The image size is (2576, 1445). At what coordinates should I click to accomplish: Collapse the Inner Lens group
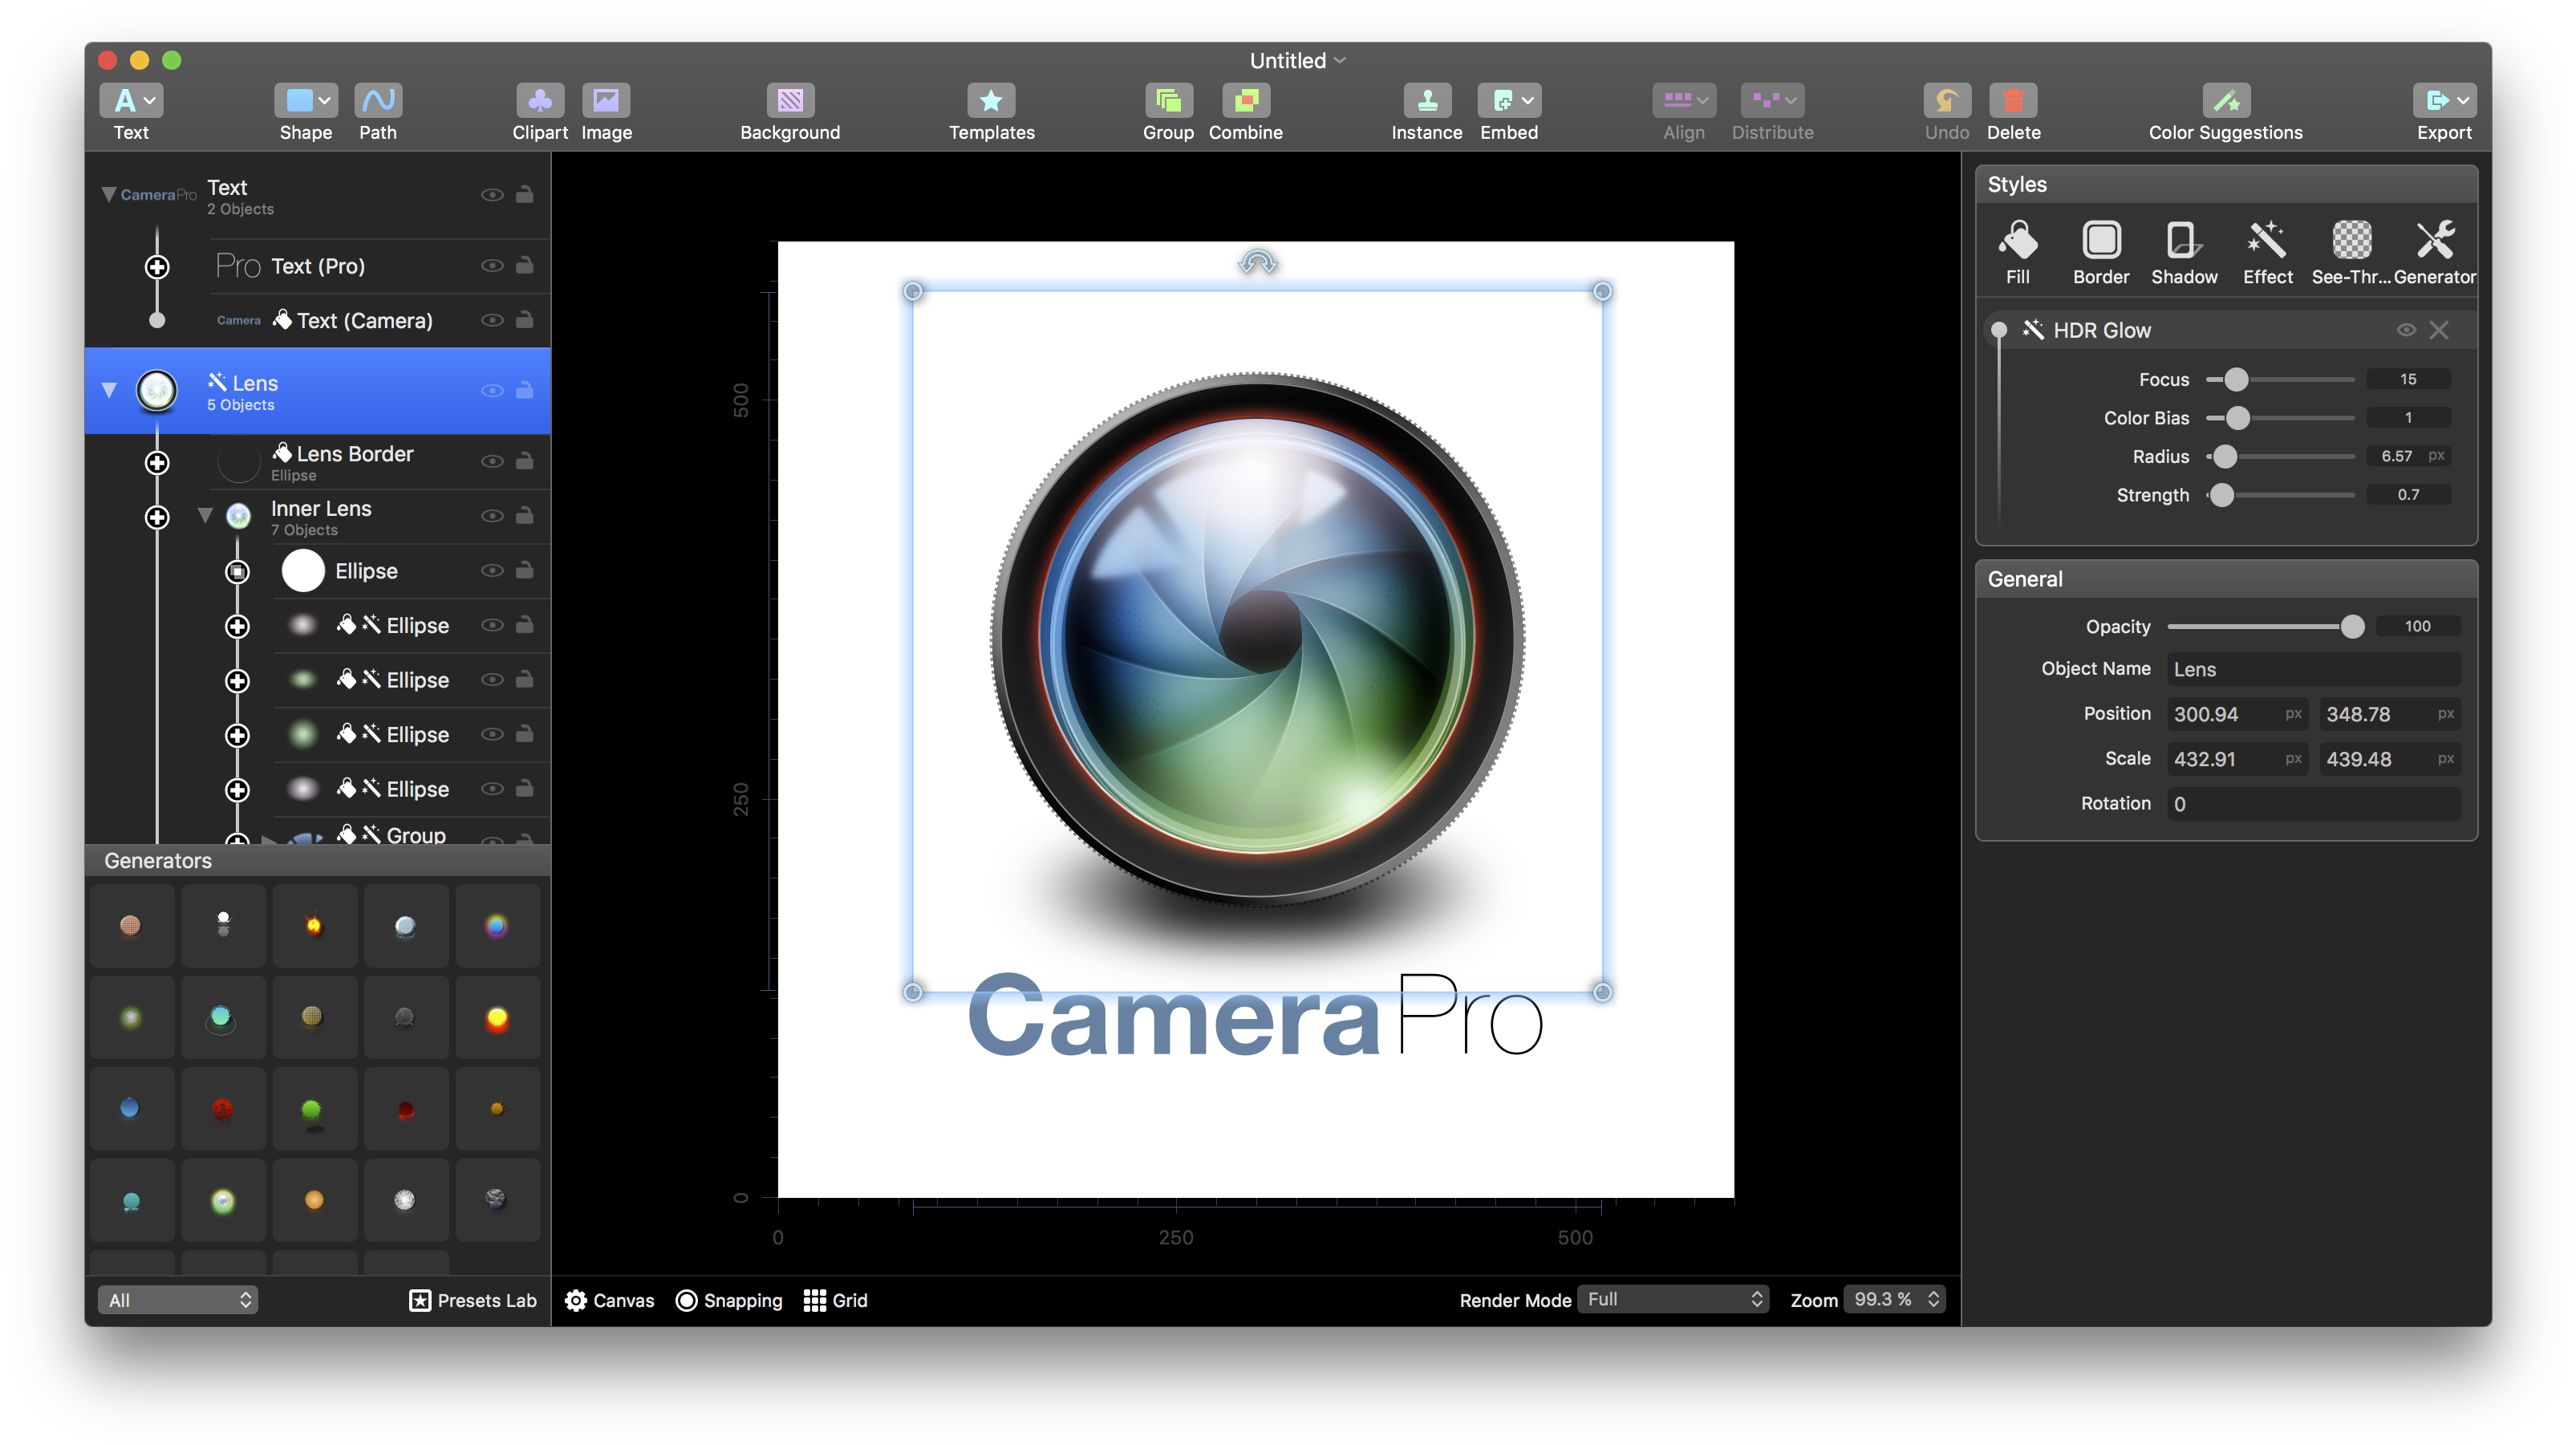[205, 515]
